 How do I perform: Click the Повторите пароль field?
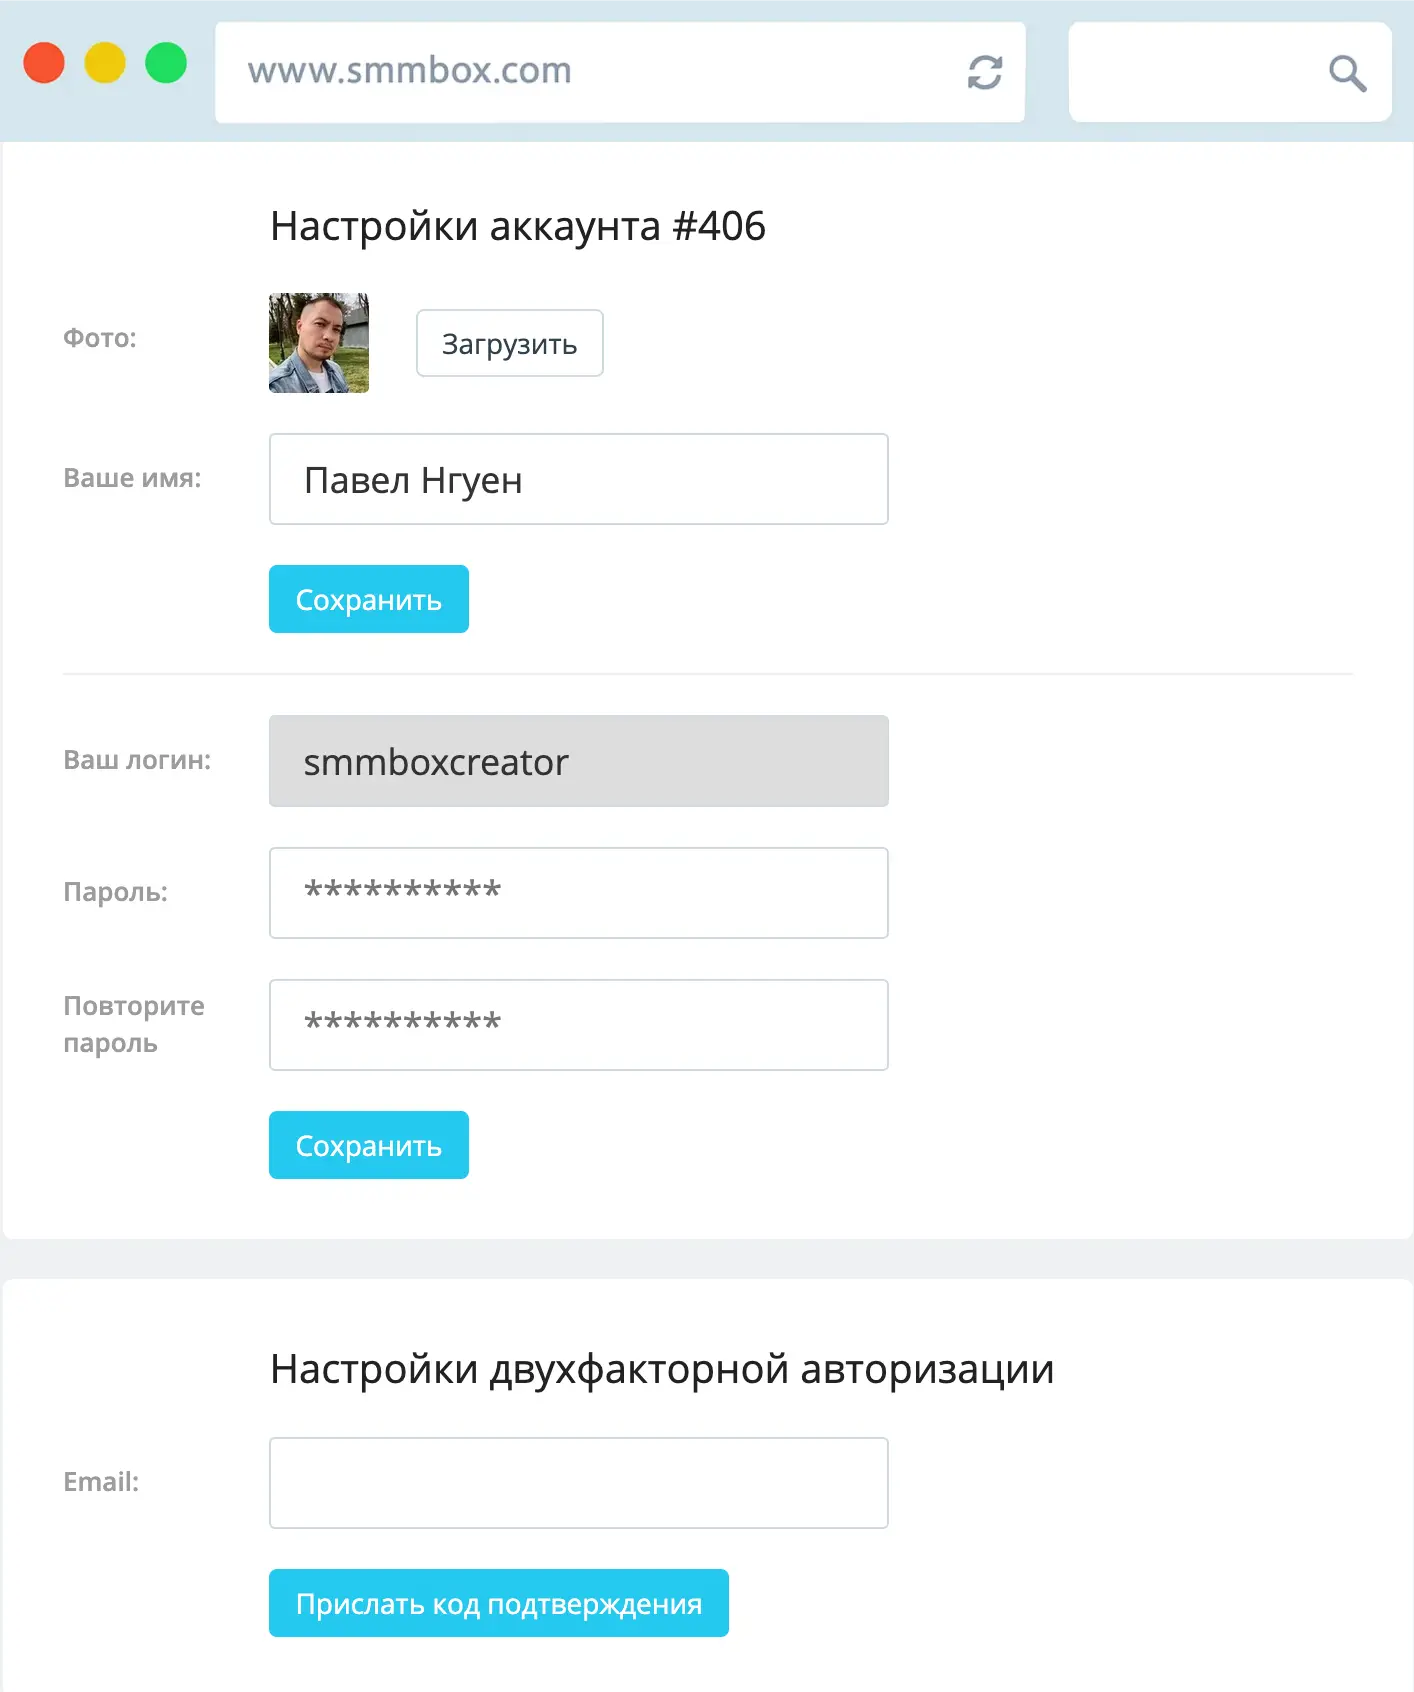[579, 1025]
